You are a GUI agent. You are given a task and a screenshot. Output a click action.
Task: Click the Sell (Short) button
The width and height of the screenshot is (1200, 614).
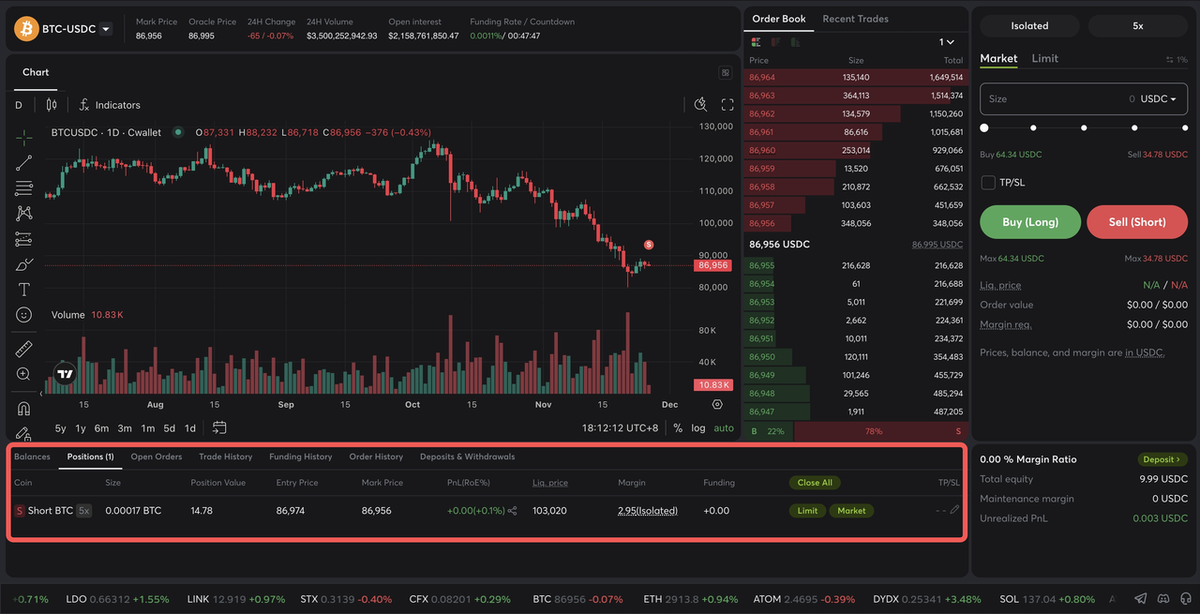coord(1138,222)
